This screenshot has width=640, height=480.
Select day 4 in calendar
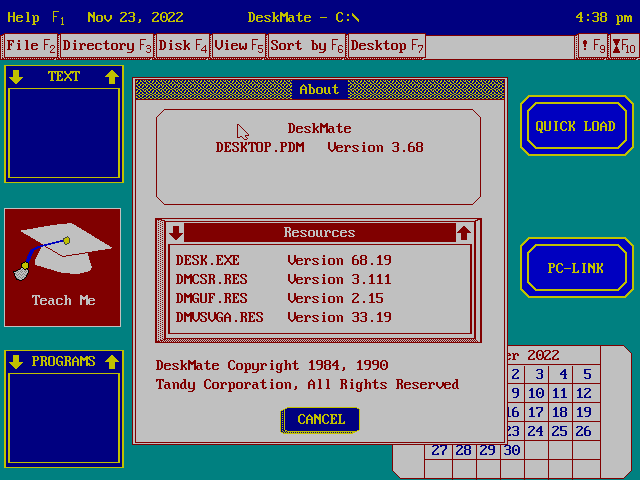pyautogui.click(x=561, y=374)
